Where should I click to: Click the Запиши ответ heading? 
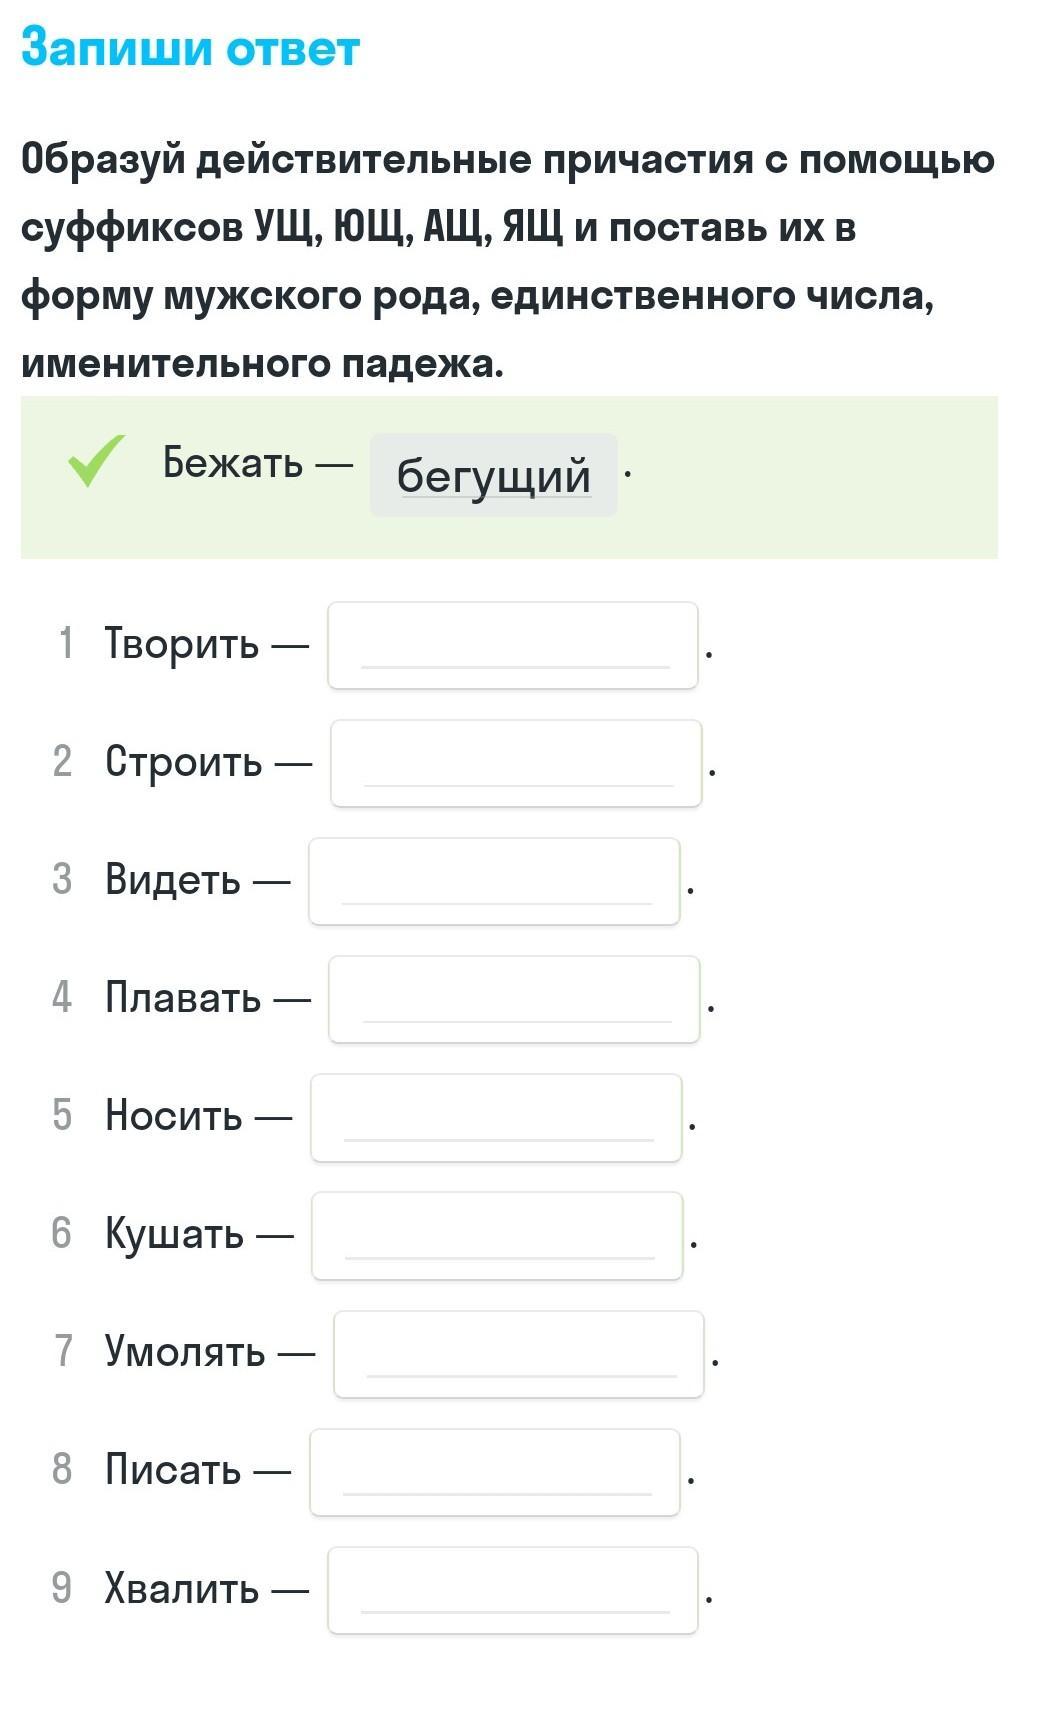pyautogui.click(x=190, y=48)
